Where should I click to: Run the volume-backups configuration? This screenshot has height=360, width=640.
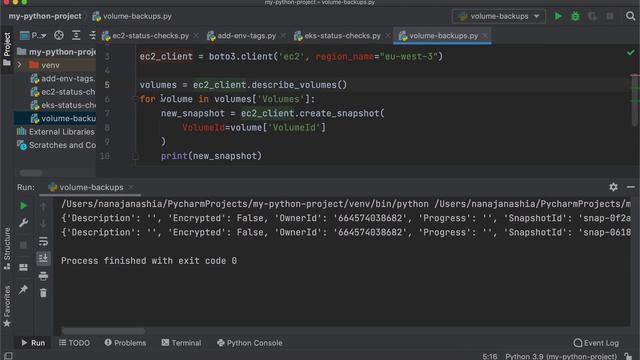pos(558,16)
